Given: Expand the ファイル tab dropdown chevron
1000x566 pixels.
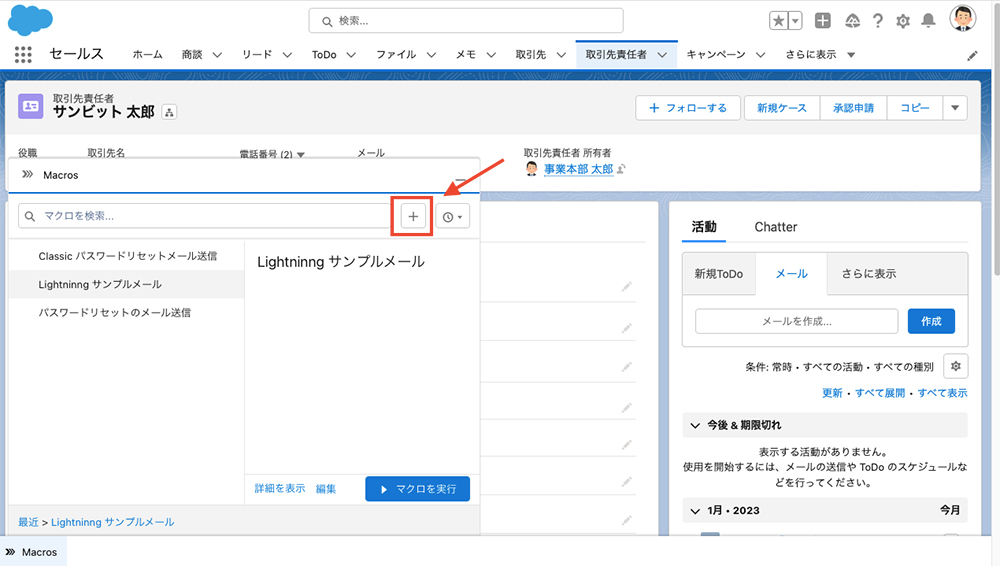Looking at the screenshot, I should click(431, 55).
